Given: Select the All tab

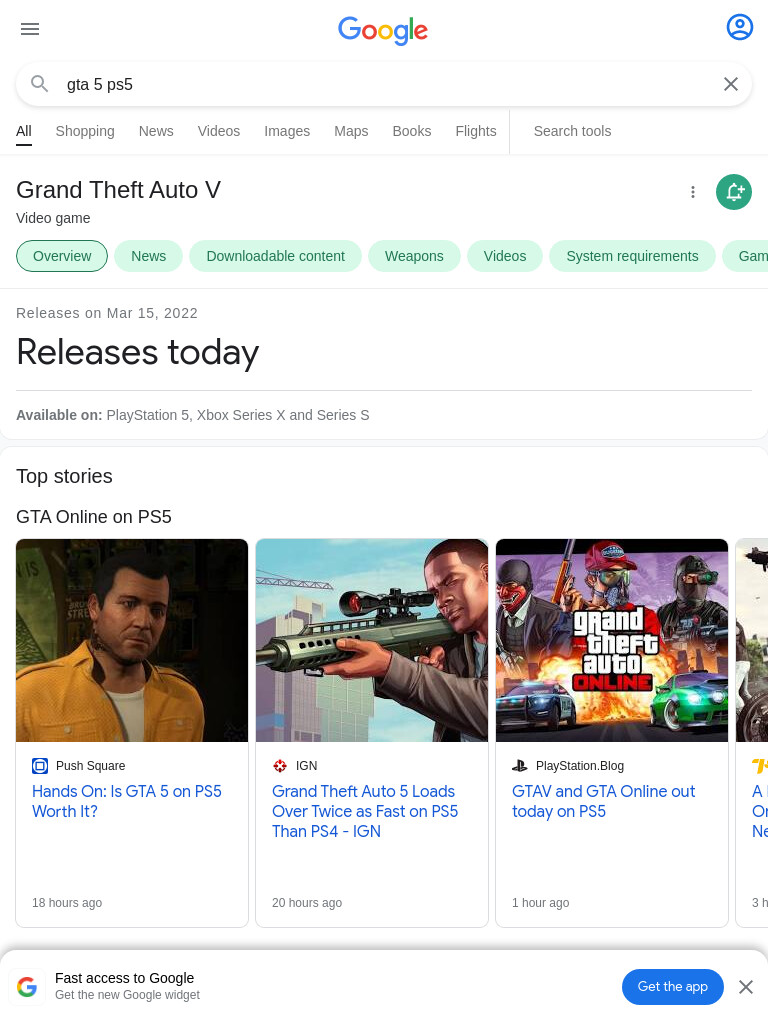Looking at the screenshot, I should click(x=24, y=131).
